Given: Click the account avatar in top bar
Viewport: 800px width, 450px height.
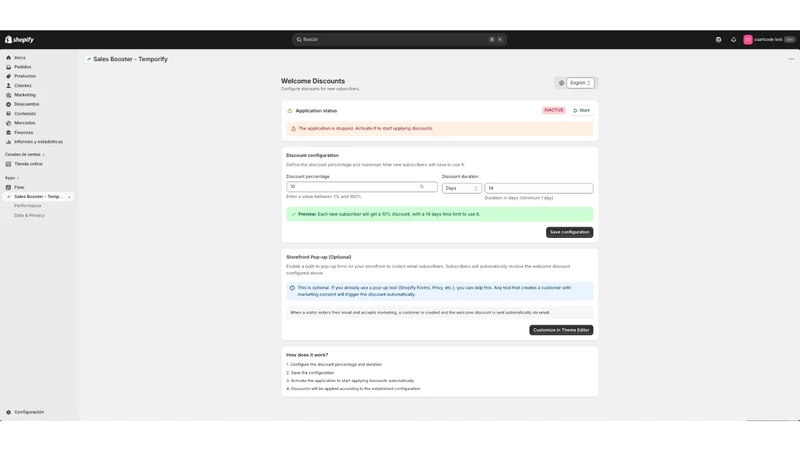Looking at the screenshot, I should (747, 40).
